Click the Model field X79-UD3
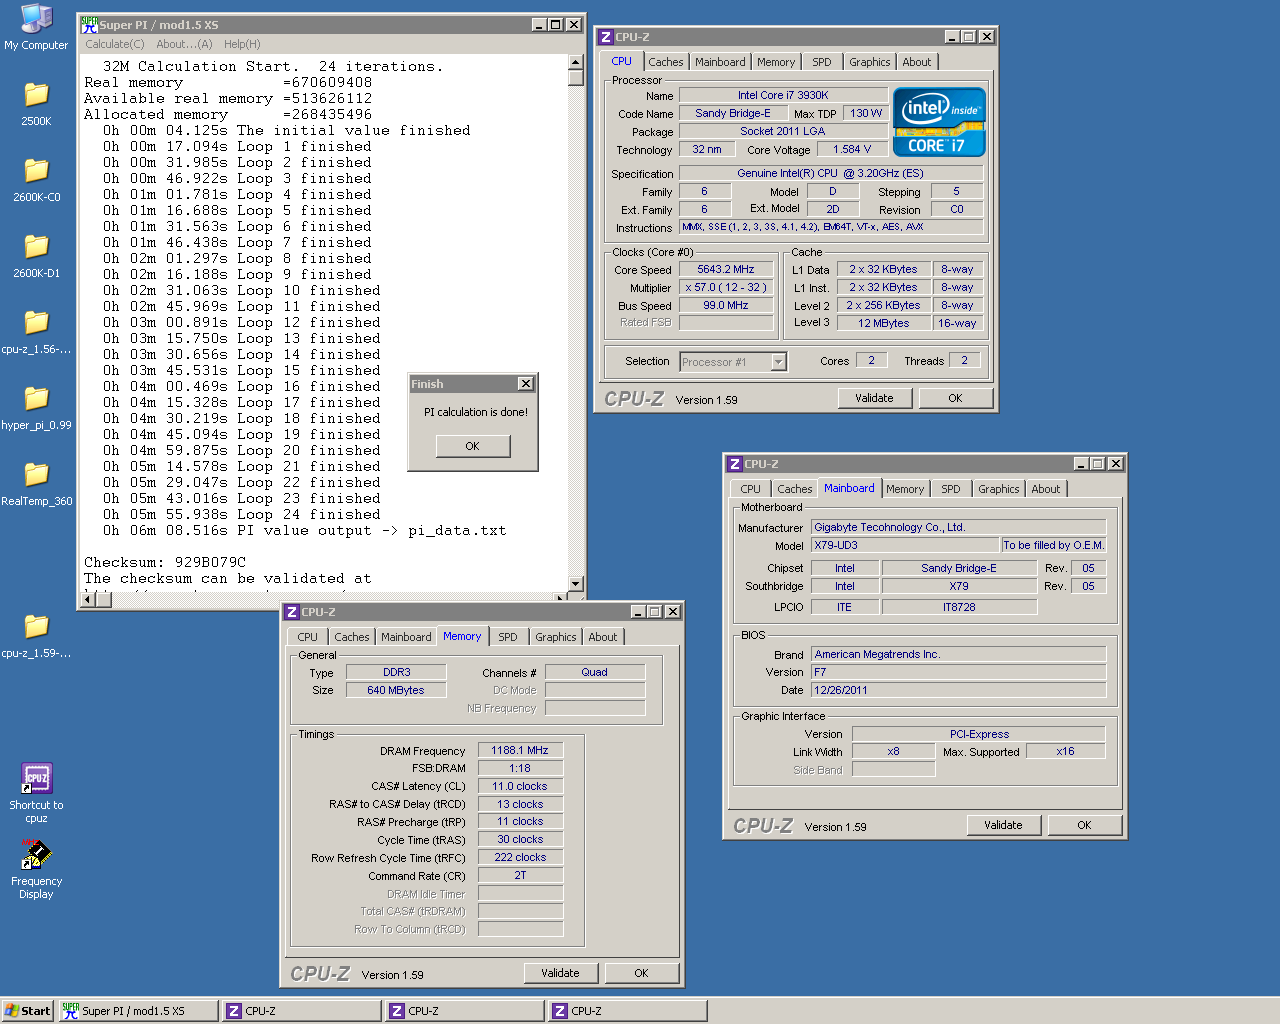The height and width of the screenshot is (1024, 1280). tap(906, 545)
